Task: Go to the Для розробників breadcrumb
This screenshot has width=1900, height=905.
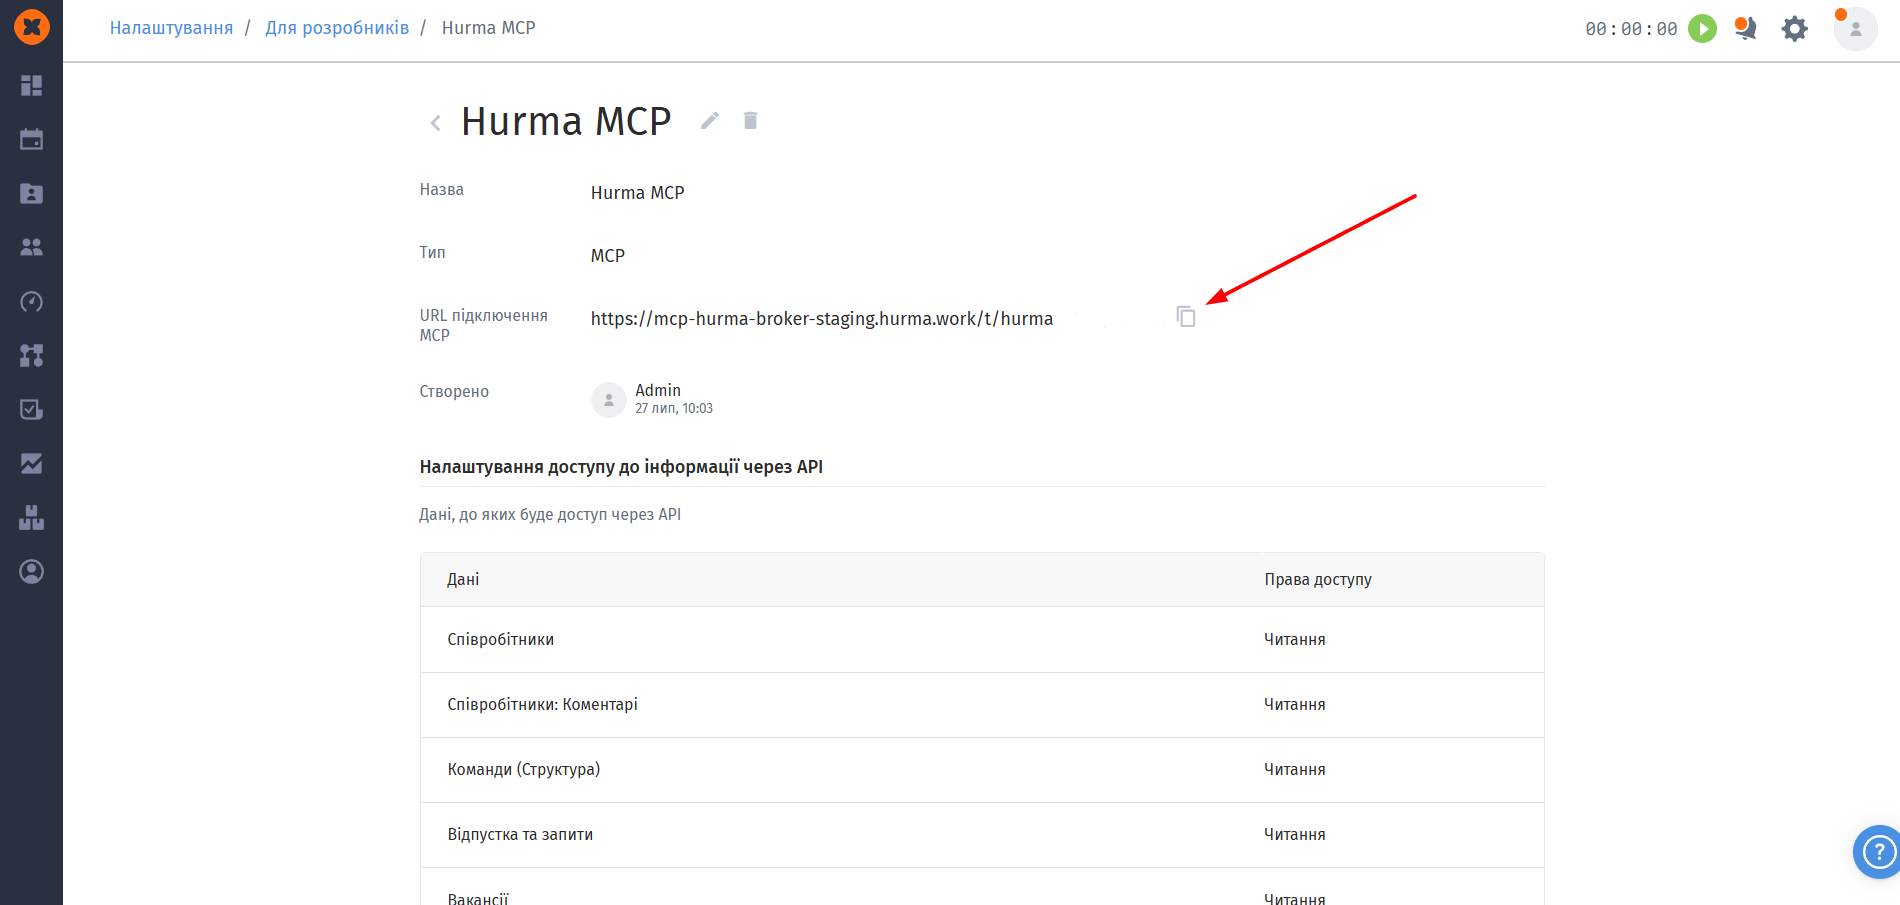Action: tap(337, 28)
